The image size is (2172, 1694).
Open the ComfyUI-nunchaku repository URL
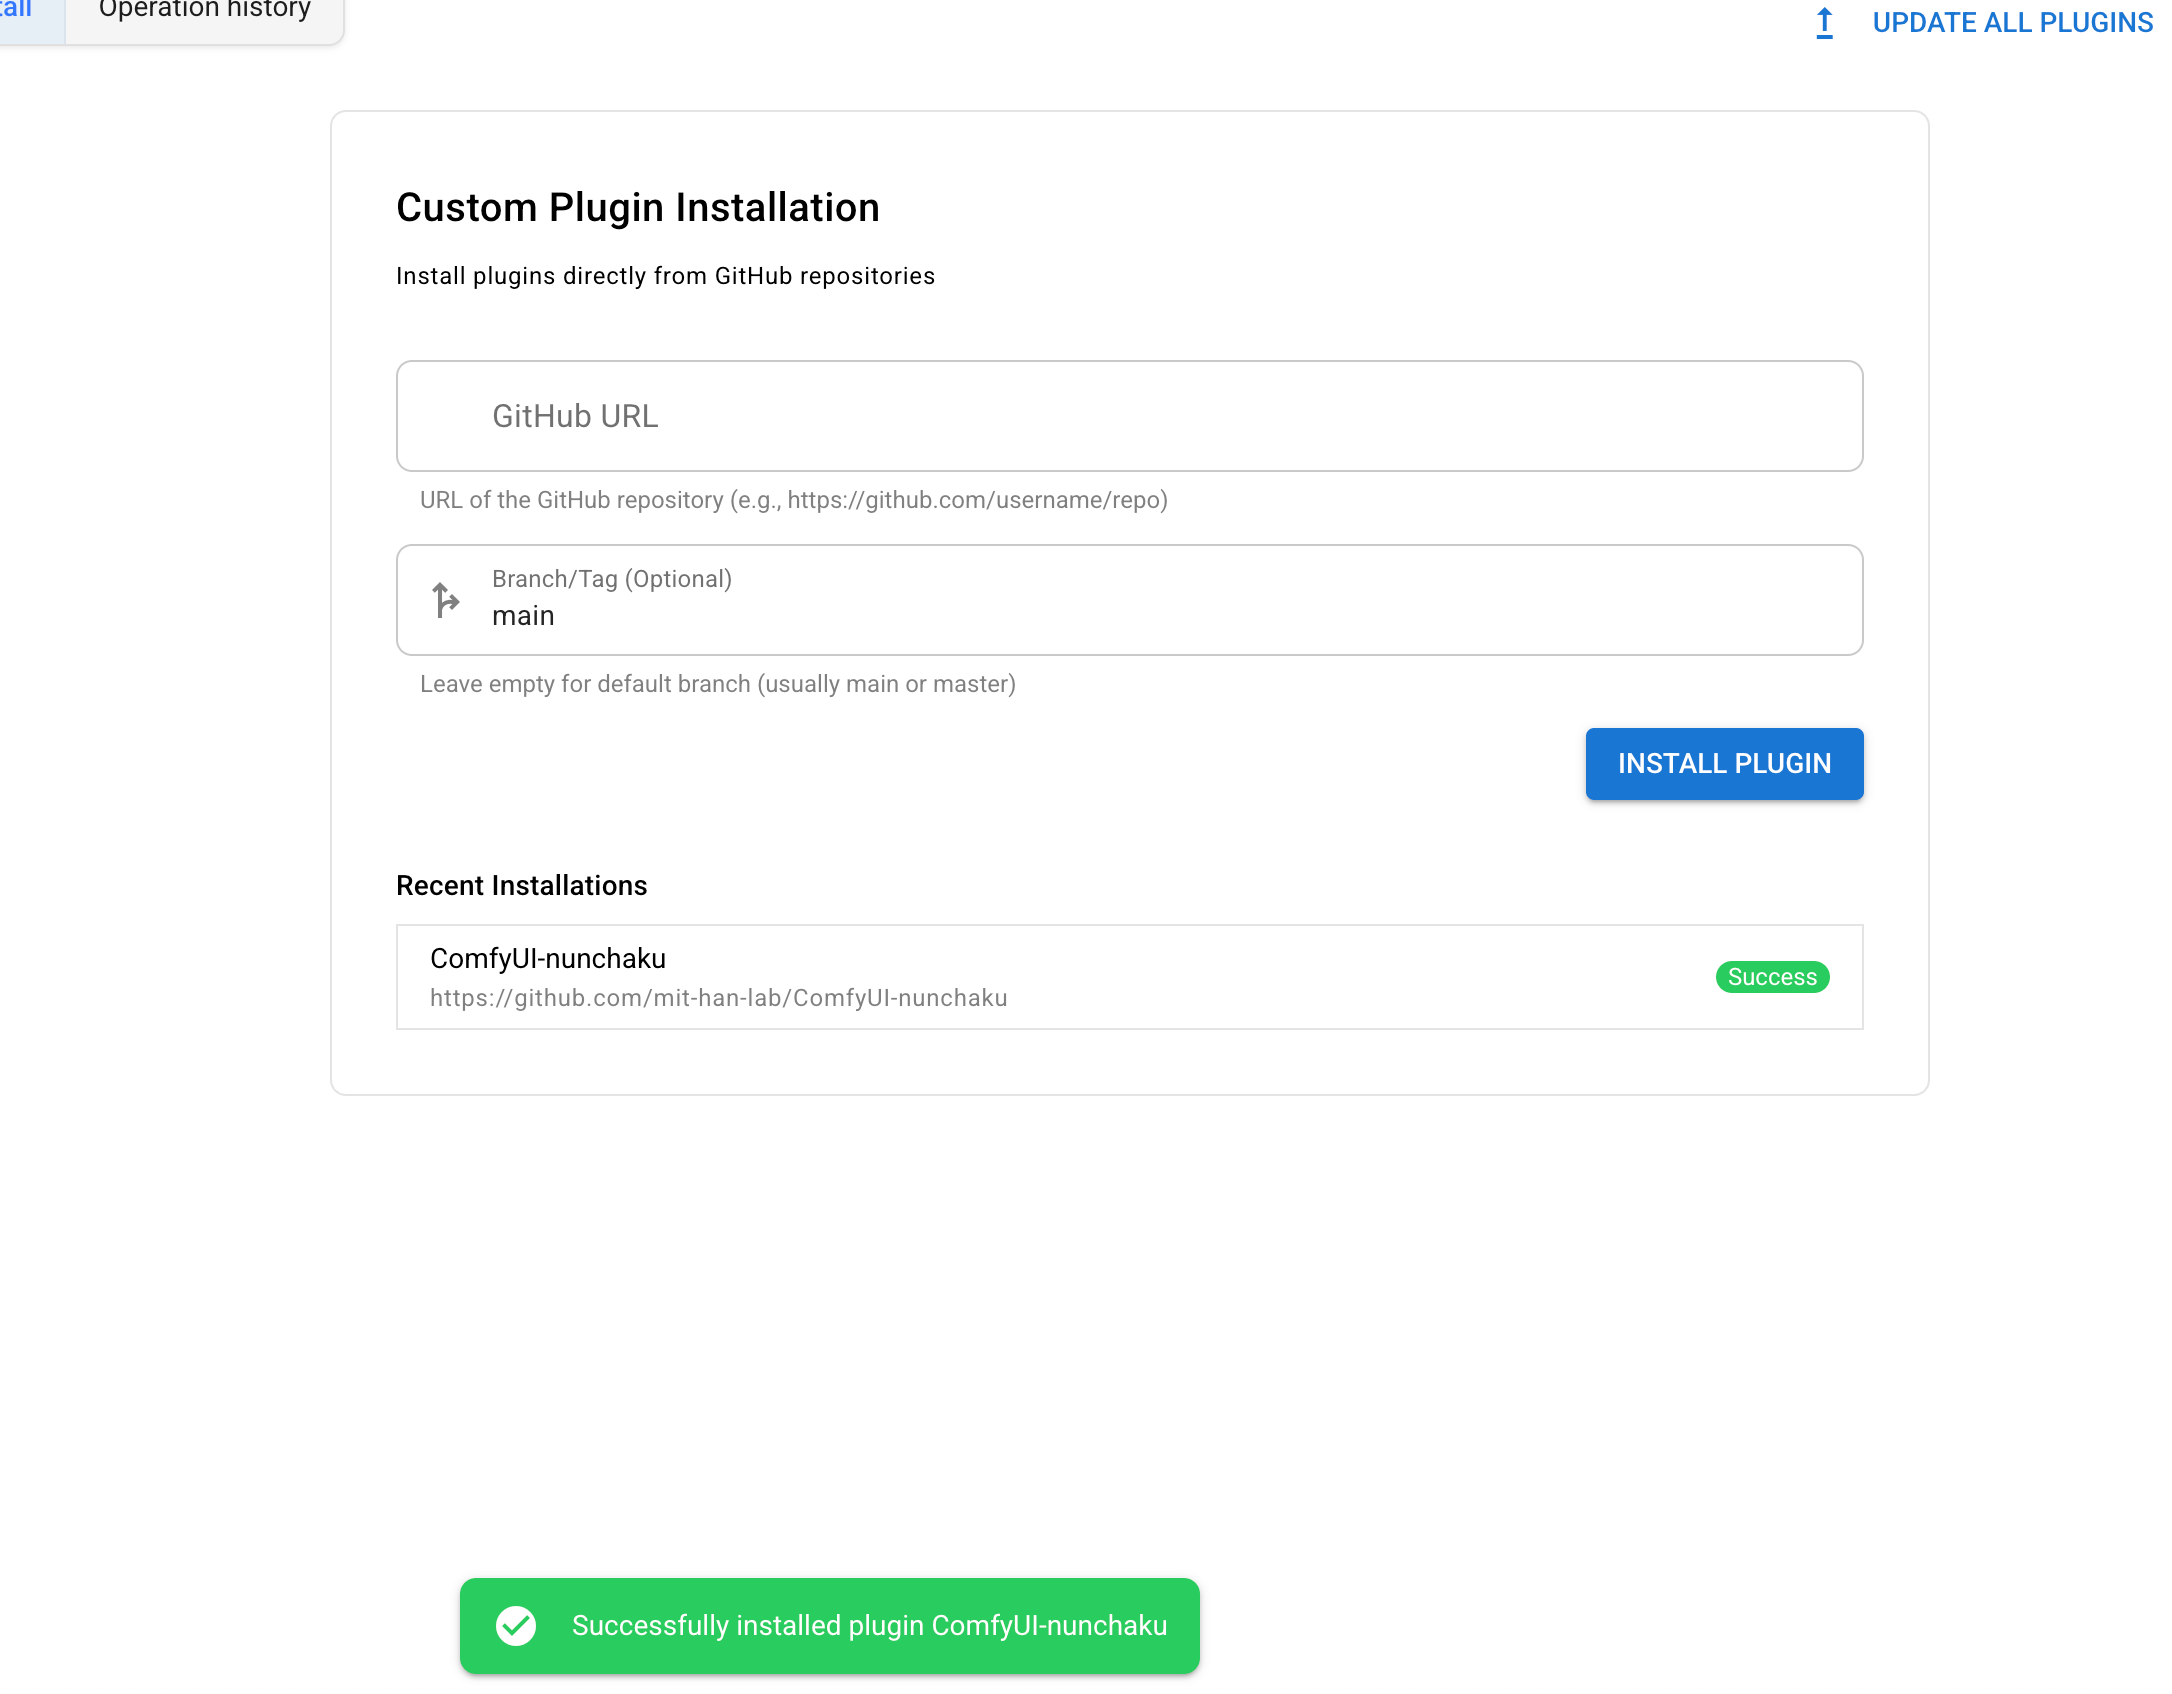[x=718, y=998]
